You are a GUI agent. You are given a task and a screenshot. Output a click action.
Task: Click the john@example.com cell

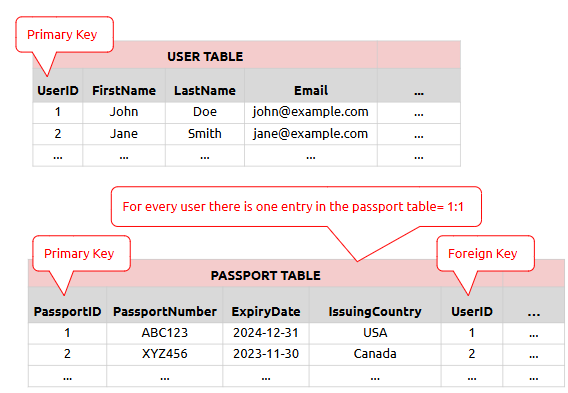coord(311,113)
